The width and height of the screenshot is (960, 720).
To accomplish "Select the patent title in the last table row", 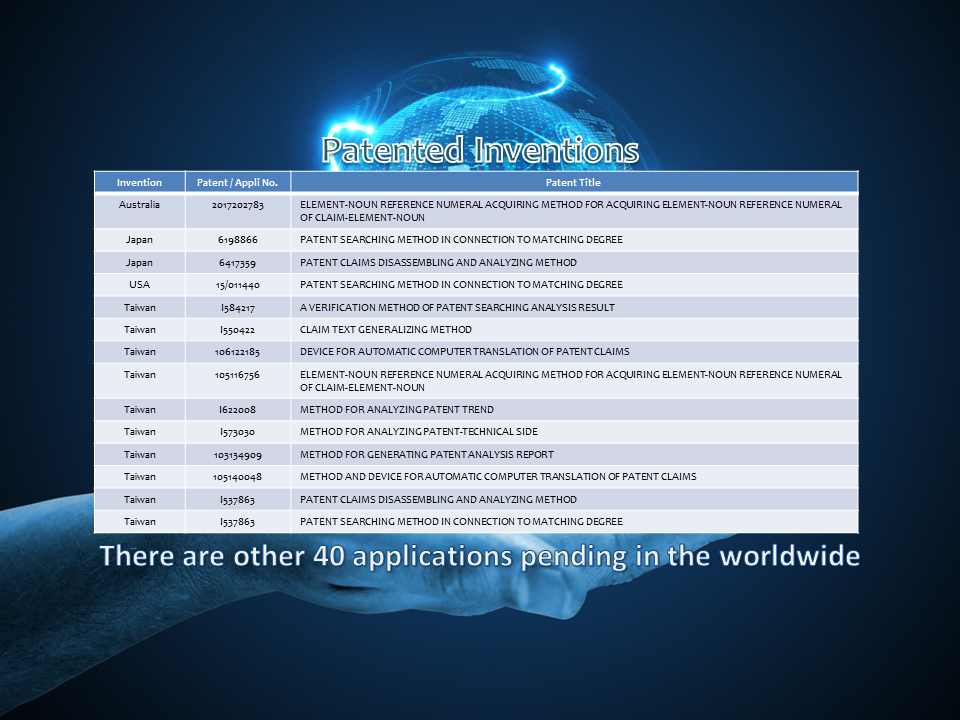I will pos(461,522).
